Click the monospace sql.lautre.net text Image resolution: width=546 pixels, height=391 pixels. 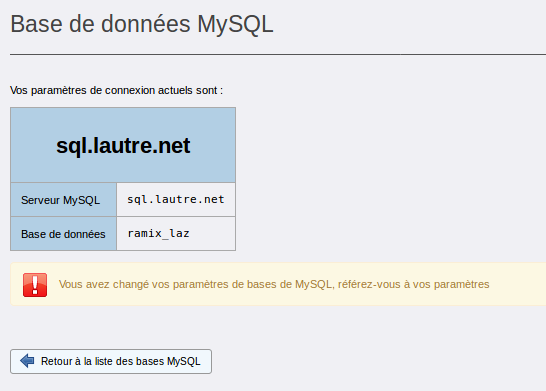[176, 200]
